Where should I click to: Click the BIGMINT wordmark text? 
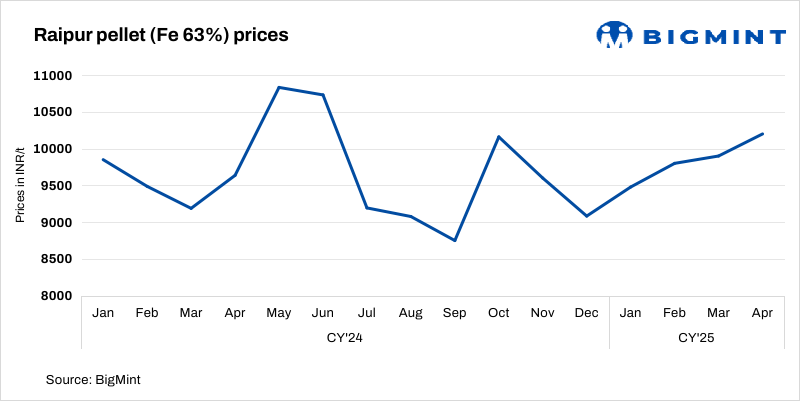click(x=713, y=36)
